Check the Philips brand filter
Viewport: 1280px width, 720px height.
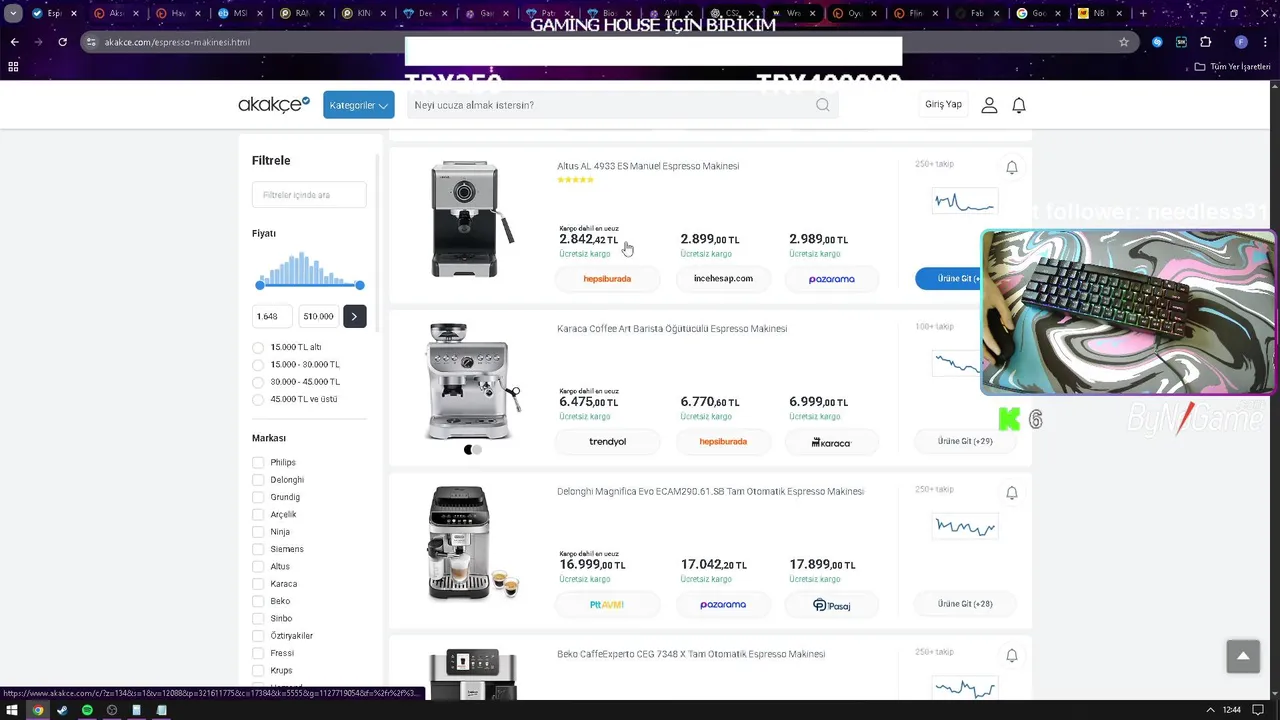pyautogui.click(x=258, y=463)
